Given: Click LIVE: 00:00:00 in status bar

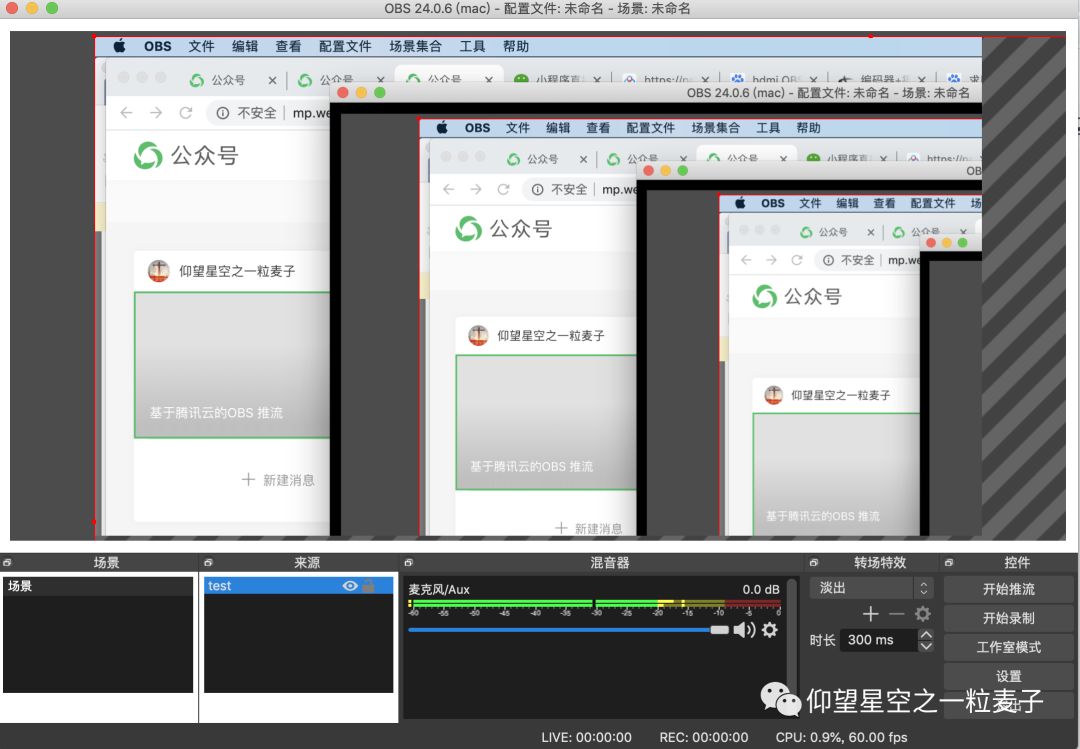Looking at the screenshot, I should click(586, 737).
